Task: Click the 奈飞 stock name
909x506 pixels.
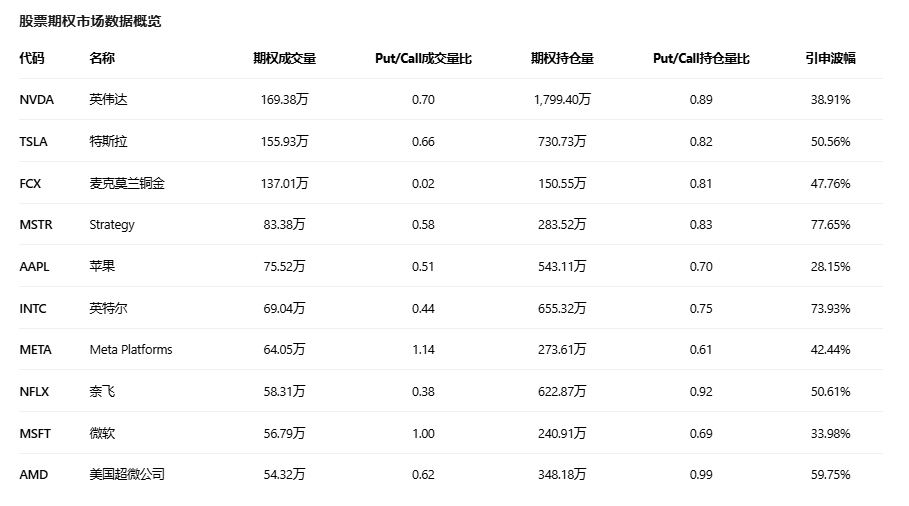Action: click(102, 392)
